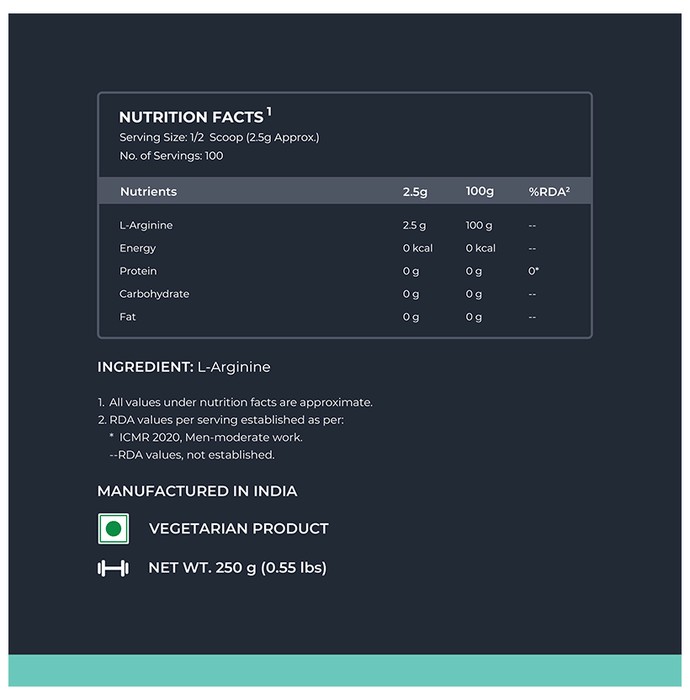Click the Nutrients column header
Screen dimensions: 690x700
click(x=148, y=192)
